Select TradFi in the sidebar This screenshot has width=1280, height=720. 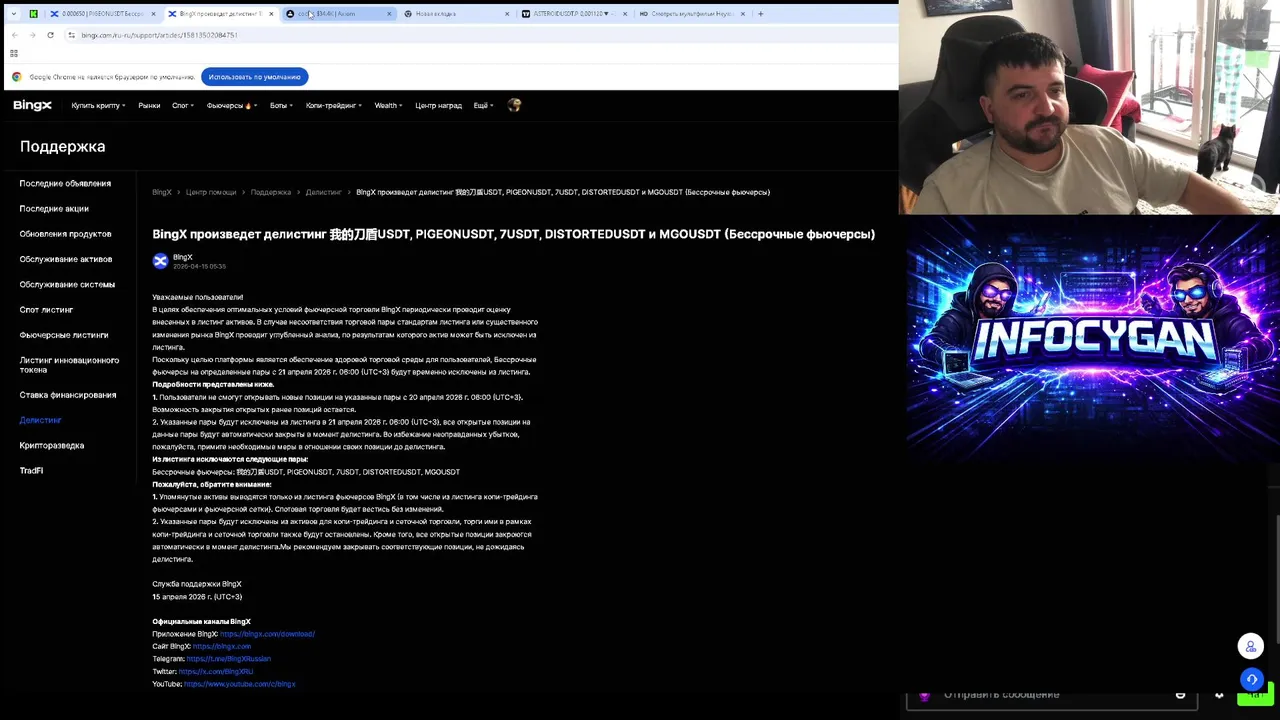click(x=31, y=471)
